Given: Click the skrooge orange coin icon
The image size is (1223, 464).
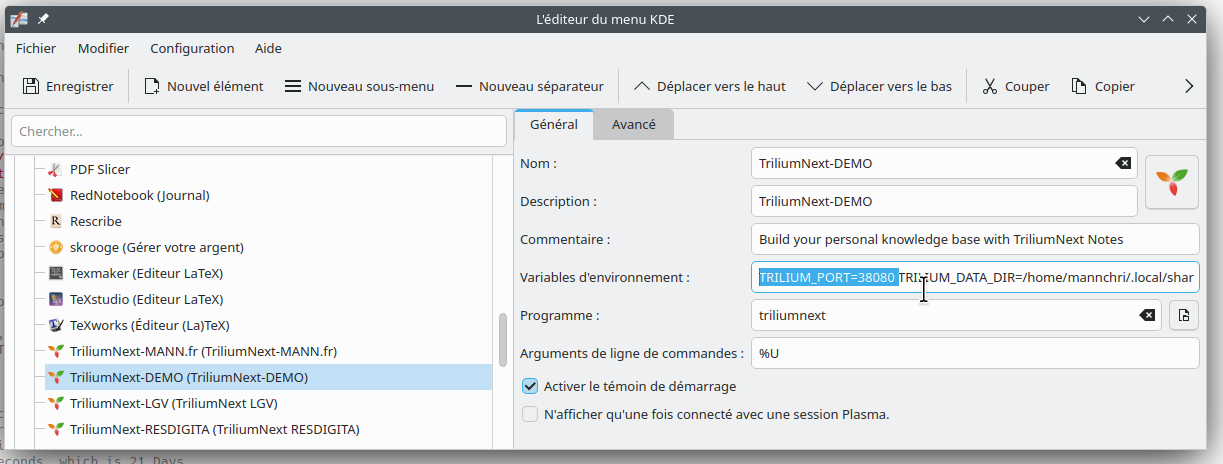Looking at the screenshot, I should pyautogui.click(x=56, y=247).
